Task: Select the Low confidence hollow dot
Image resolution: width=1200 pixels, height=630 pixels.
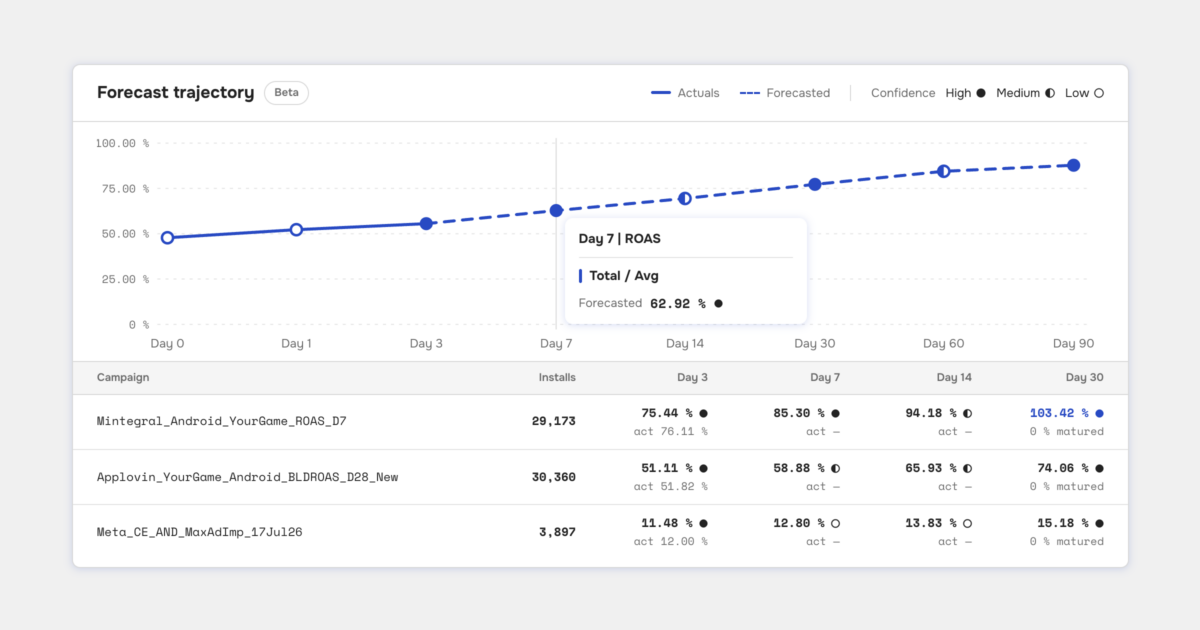Action: [1099, 93]
